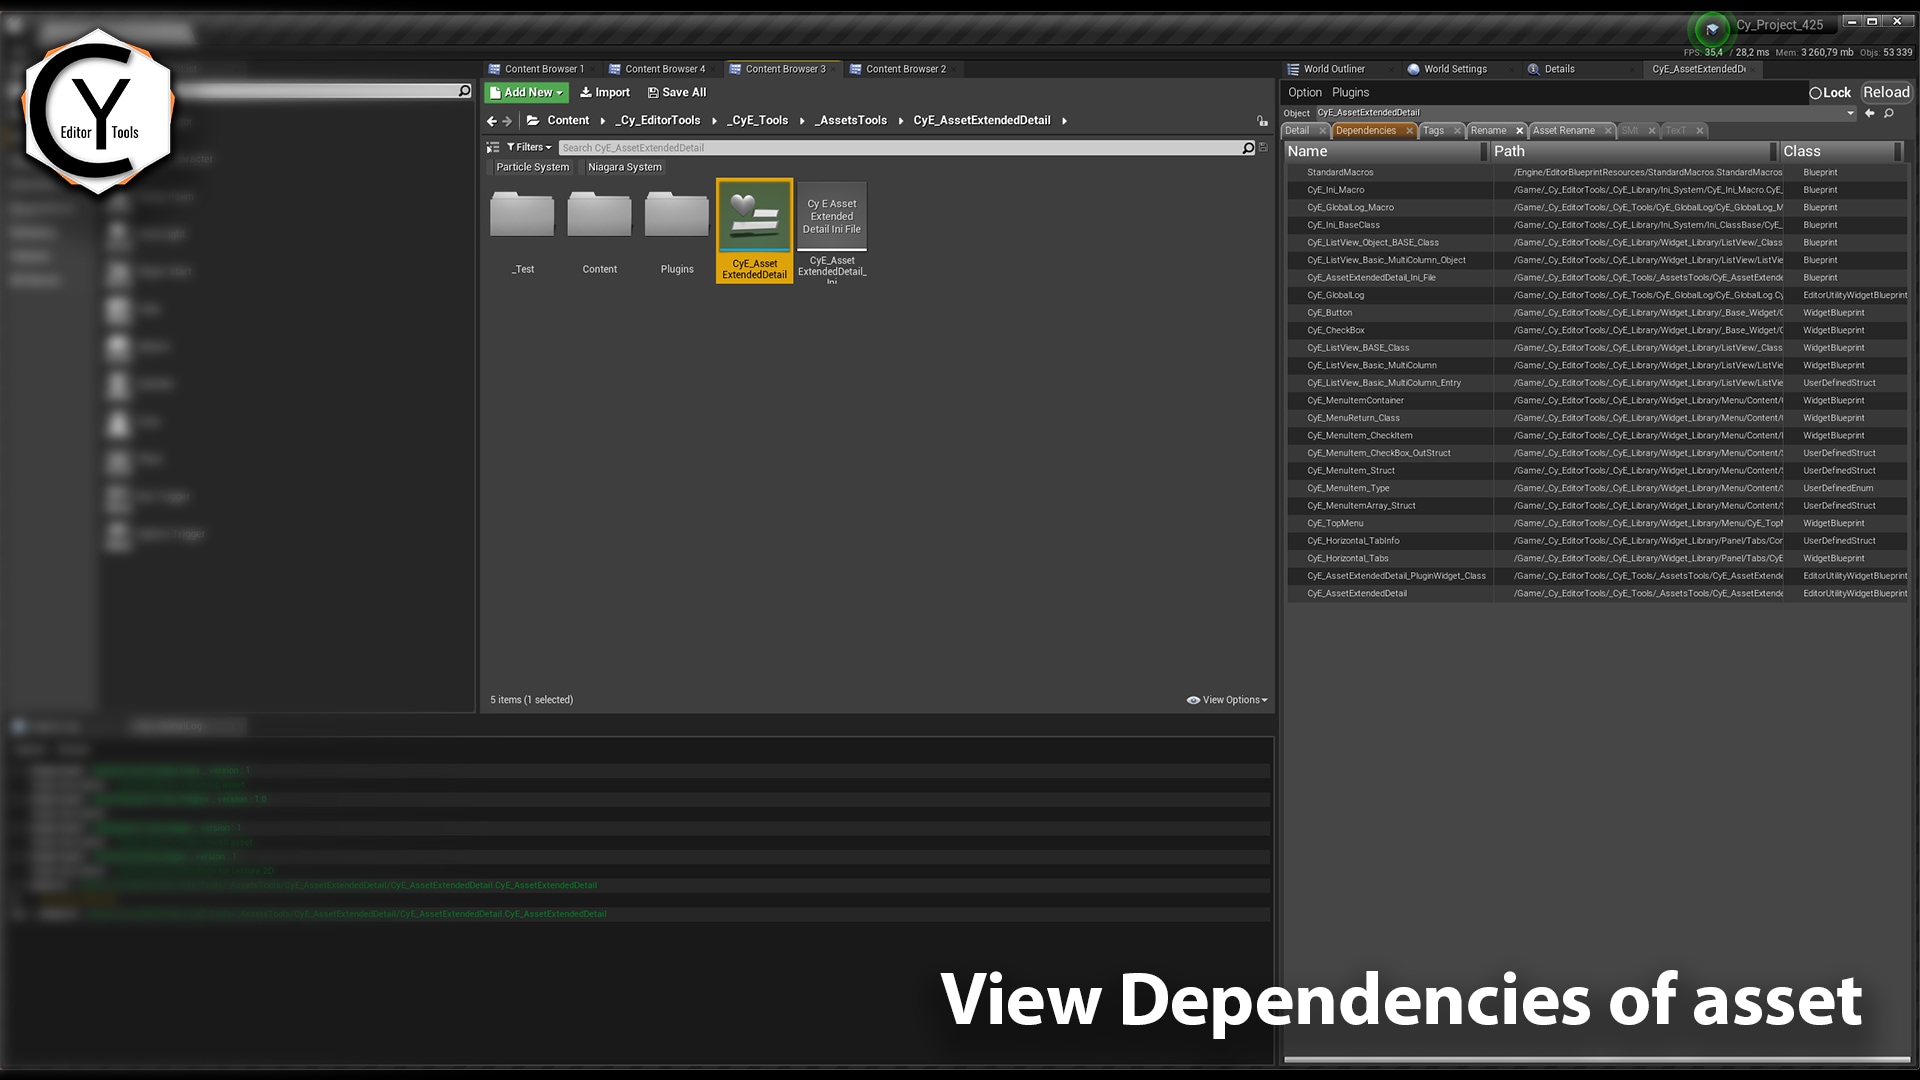
Task: Enable the Particle System filter
Action: point(532,167)
